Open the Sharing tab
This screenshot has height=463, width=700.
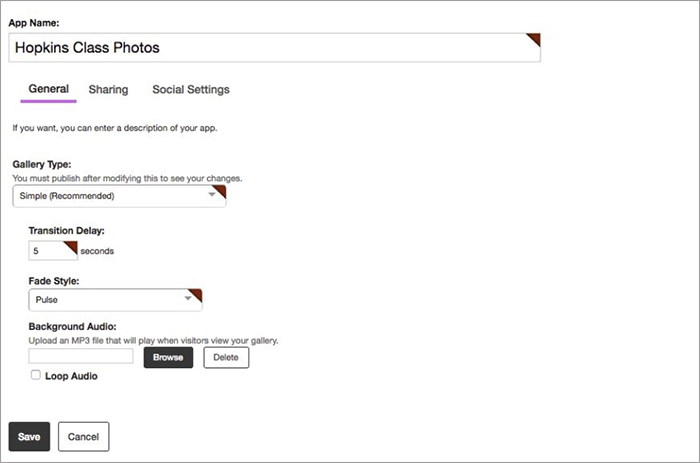coord(108,89)
